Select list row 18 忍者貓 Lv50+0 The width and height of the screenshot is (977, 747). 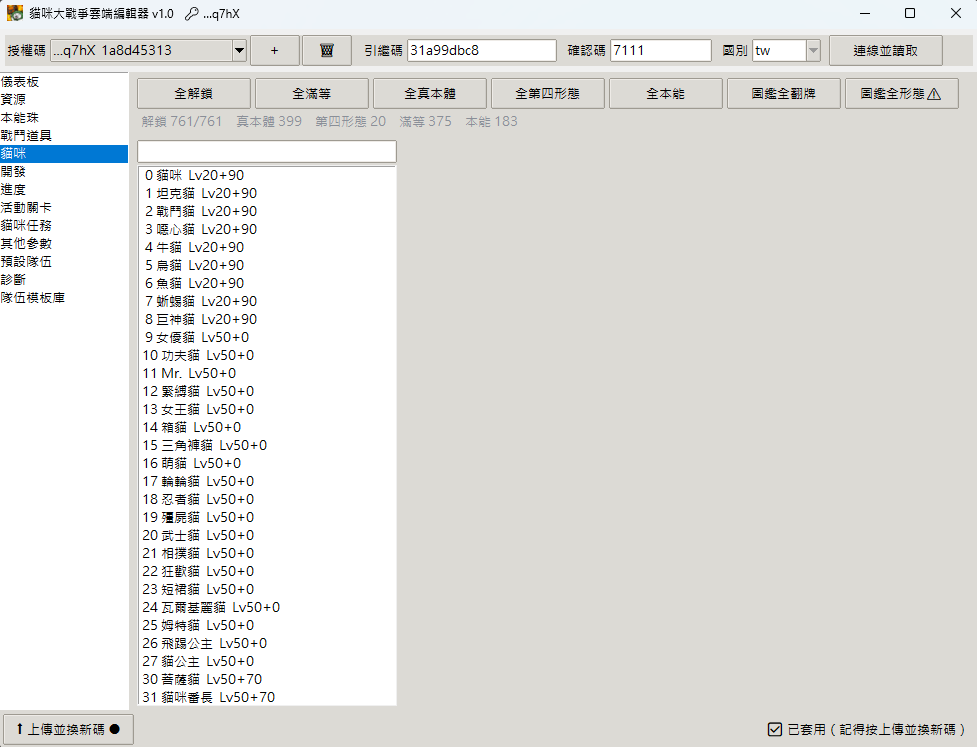[x=267, y=500]
